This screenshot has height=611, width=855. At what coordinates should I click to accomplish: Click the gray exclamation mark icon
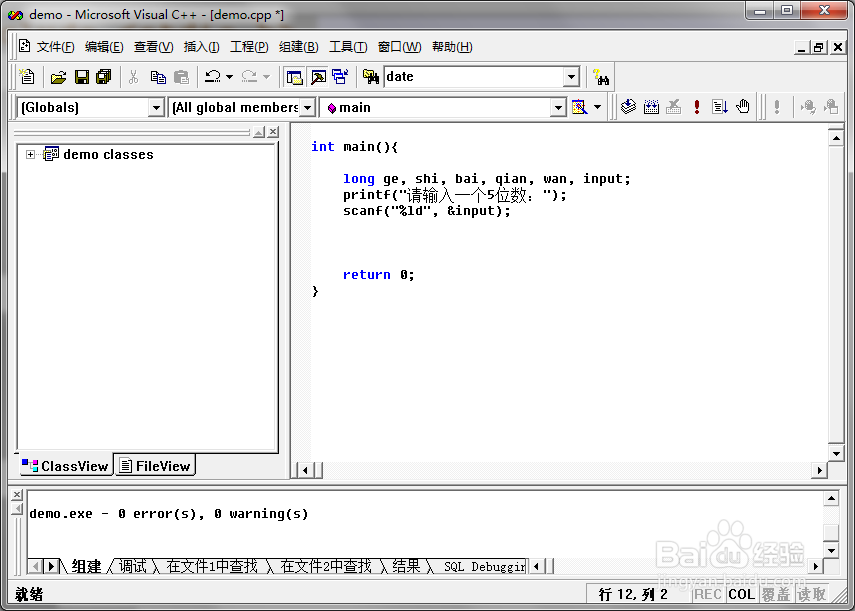777,107
